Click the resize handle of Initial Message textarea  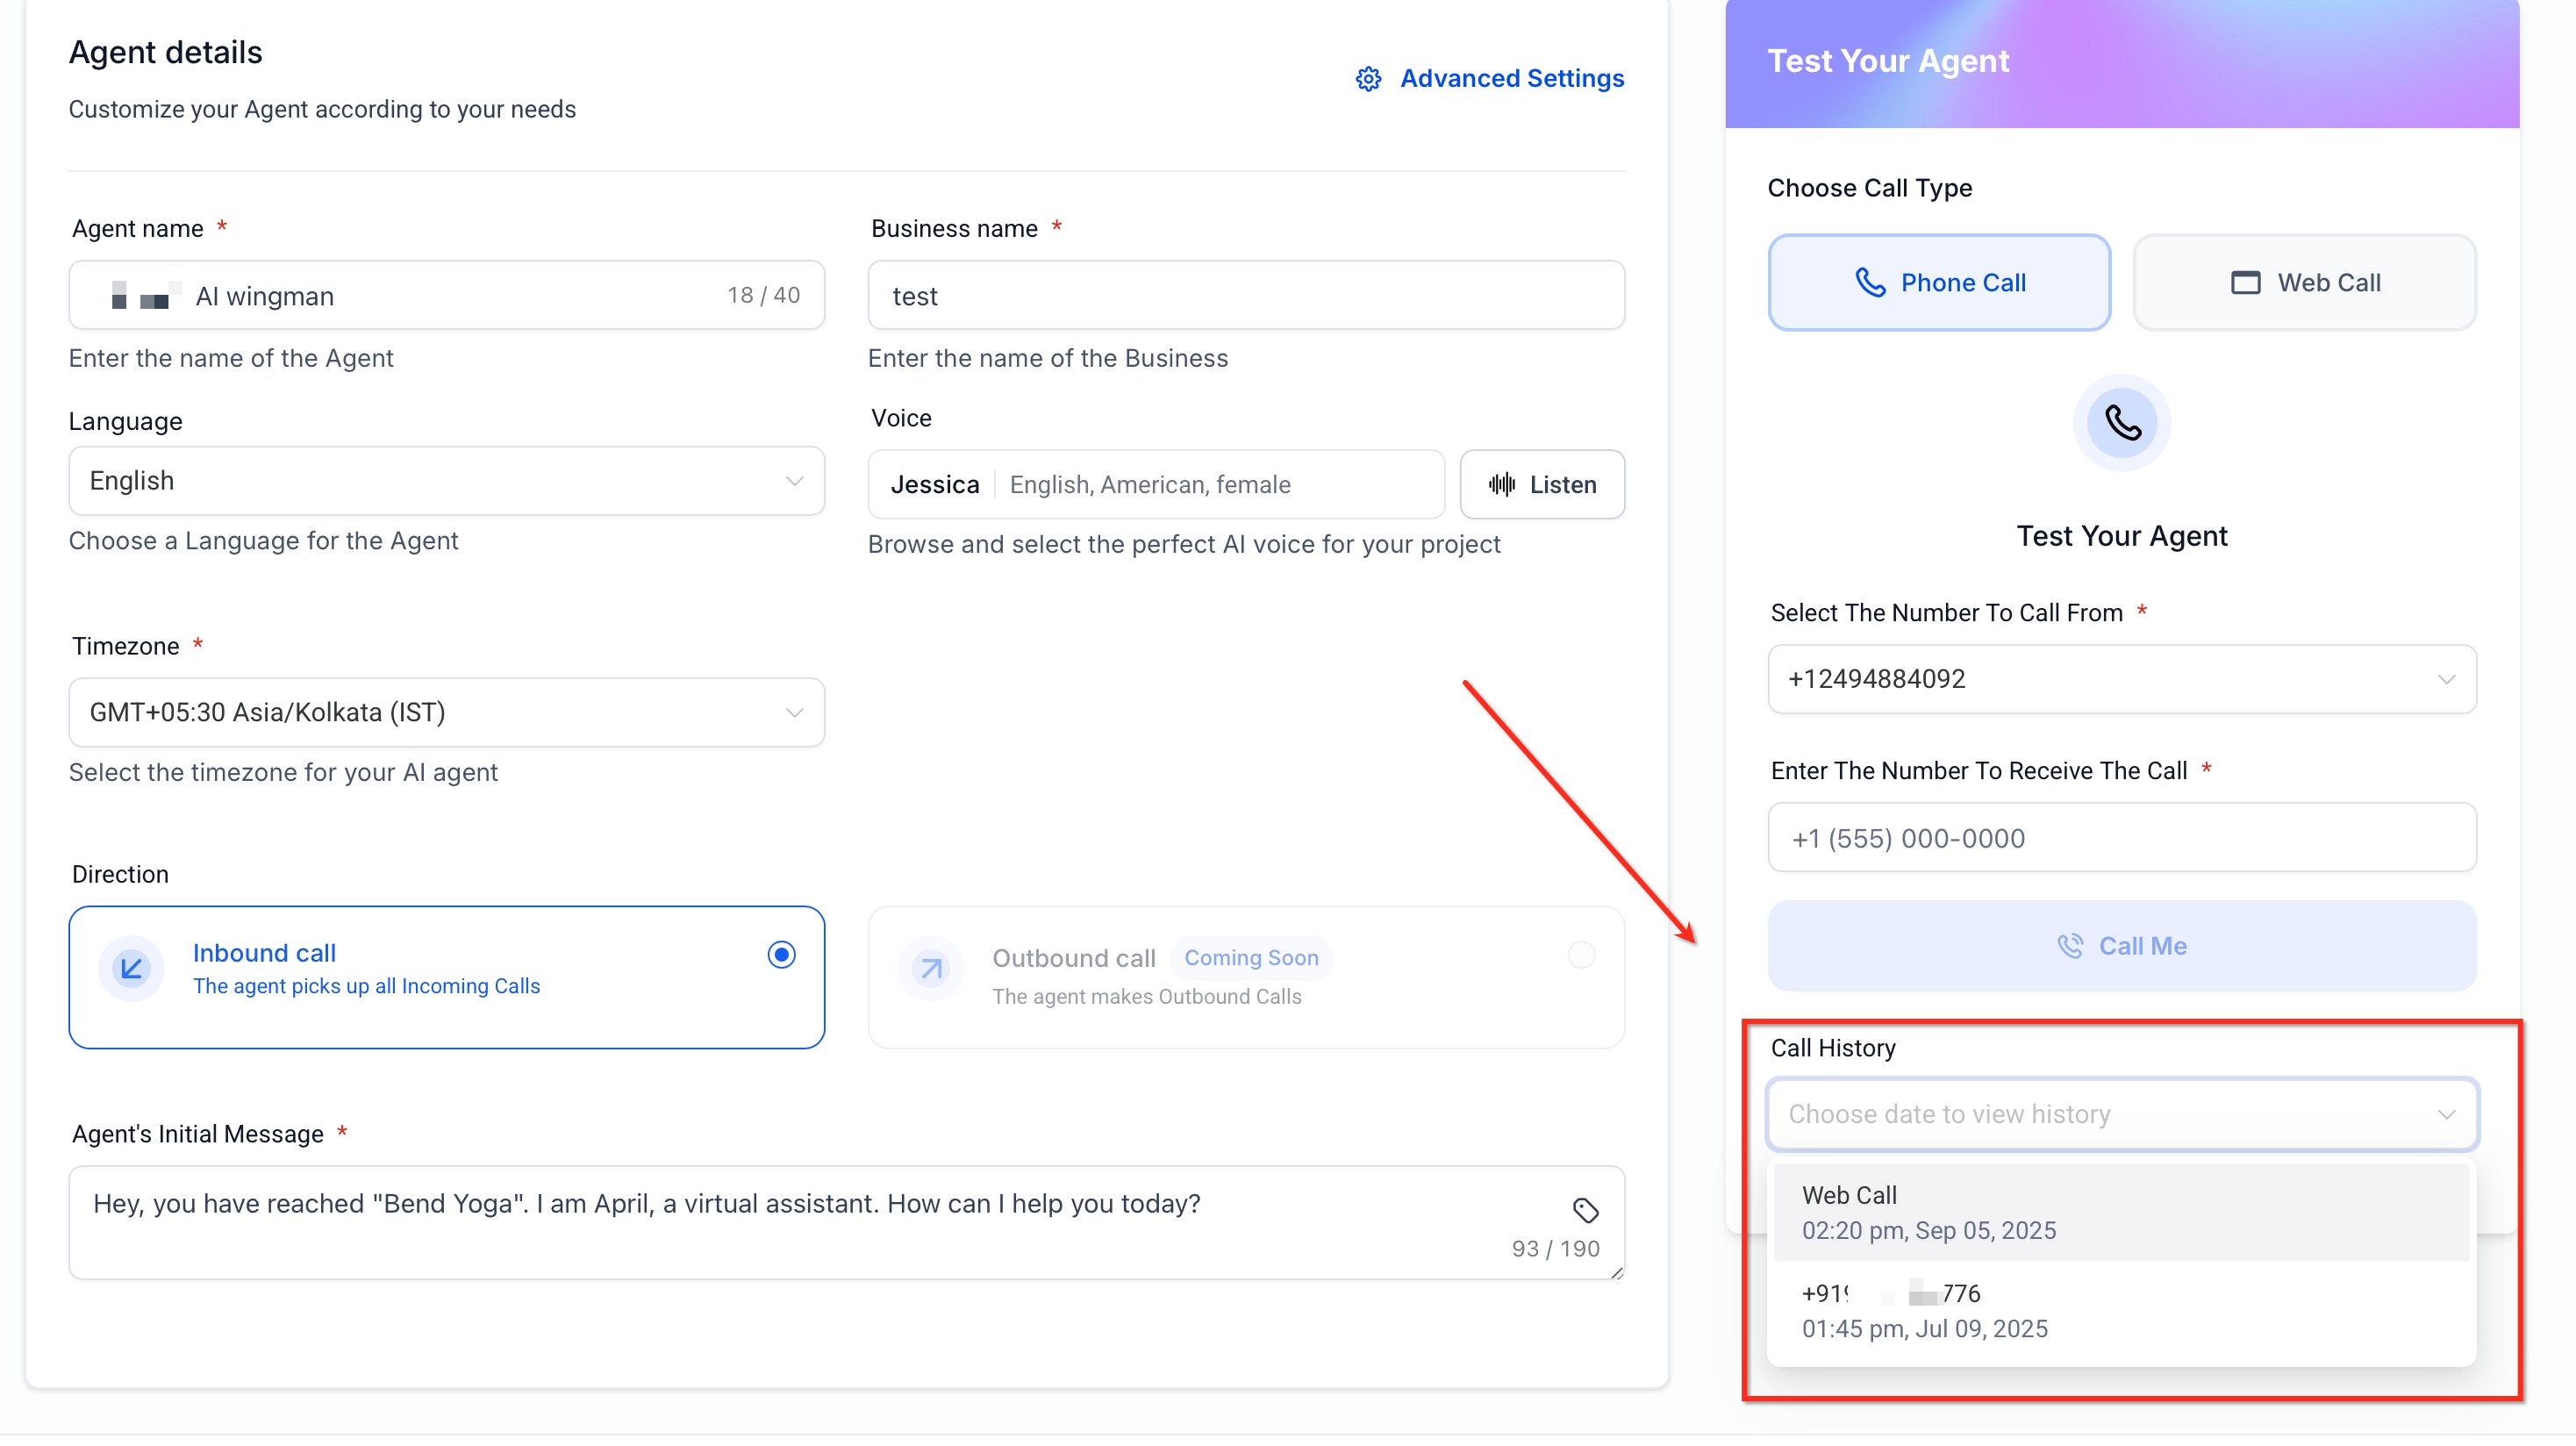(x=1616, y=1272)
